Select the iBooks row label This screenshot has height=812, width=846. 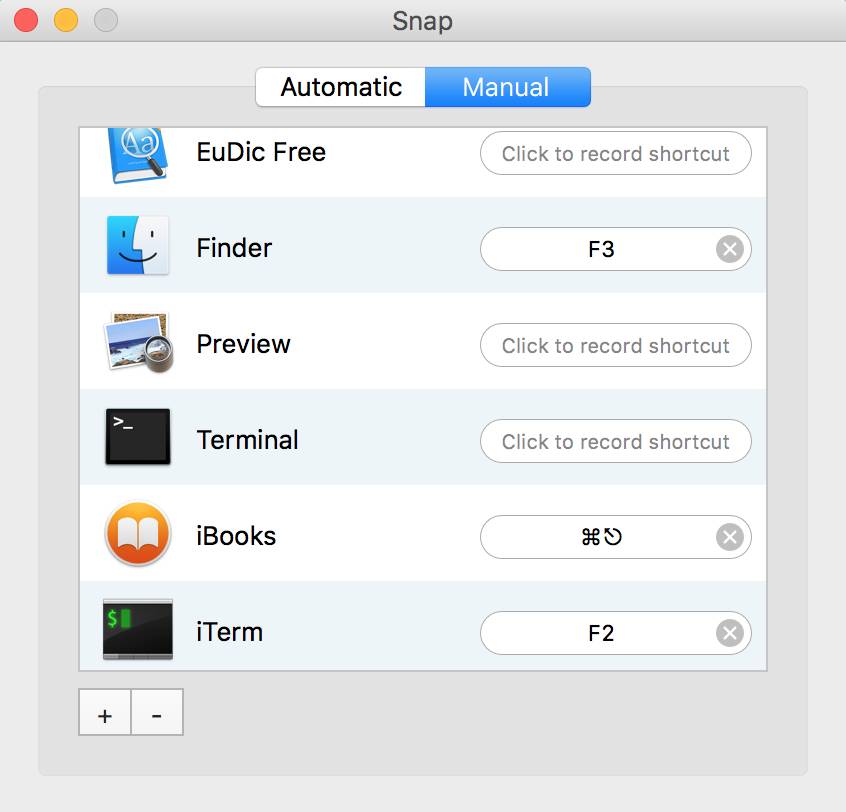tap(236, 536)
